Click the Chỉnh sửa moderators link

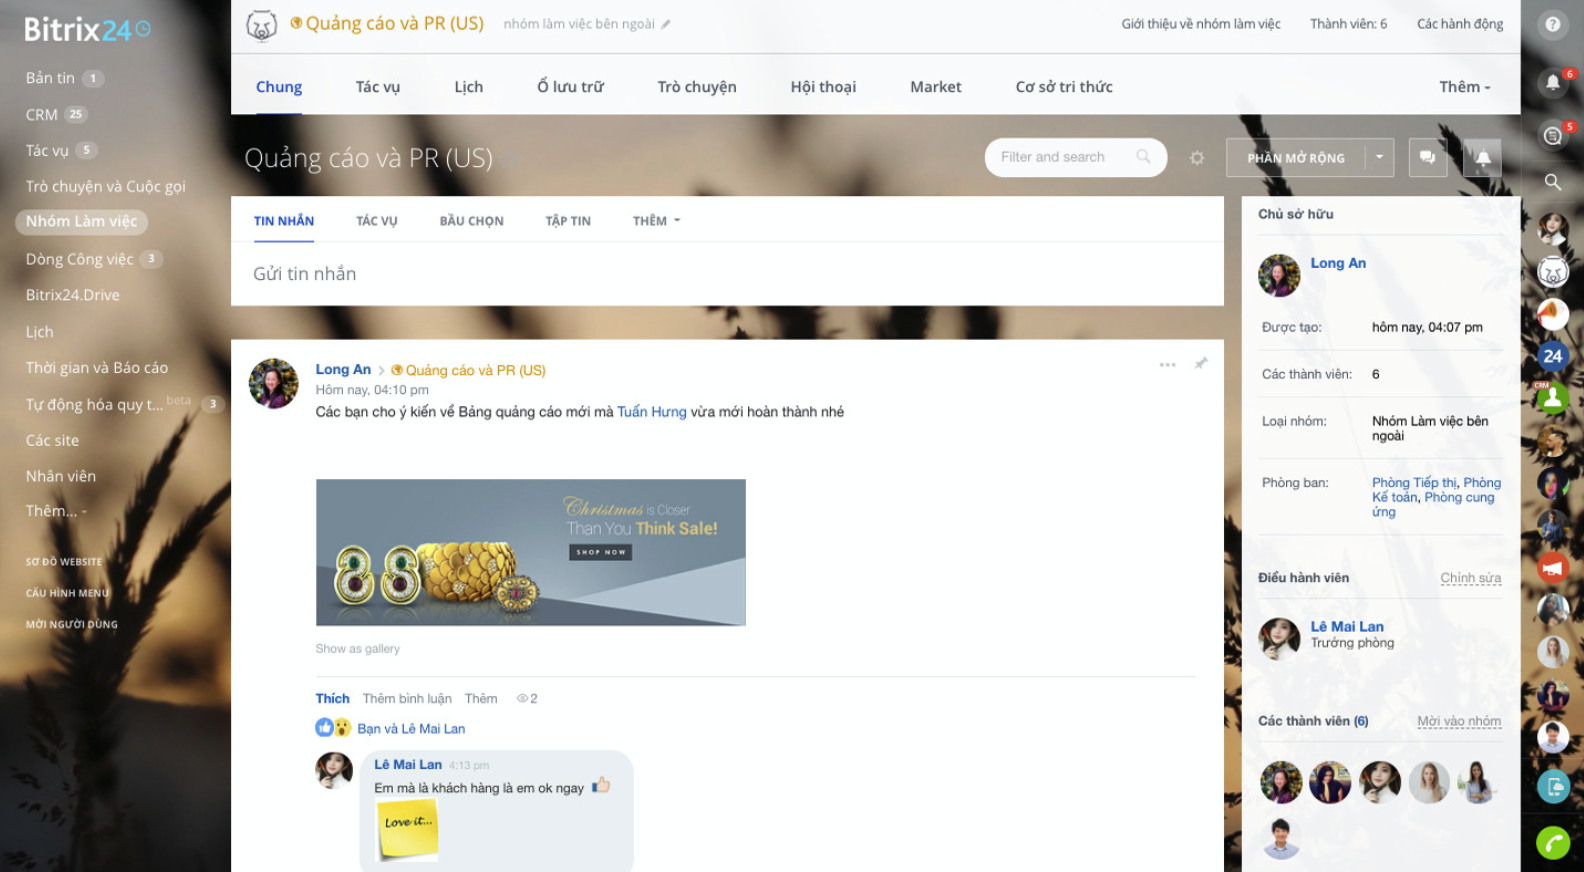tap(1470, 578)
